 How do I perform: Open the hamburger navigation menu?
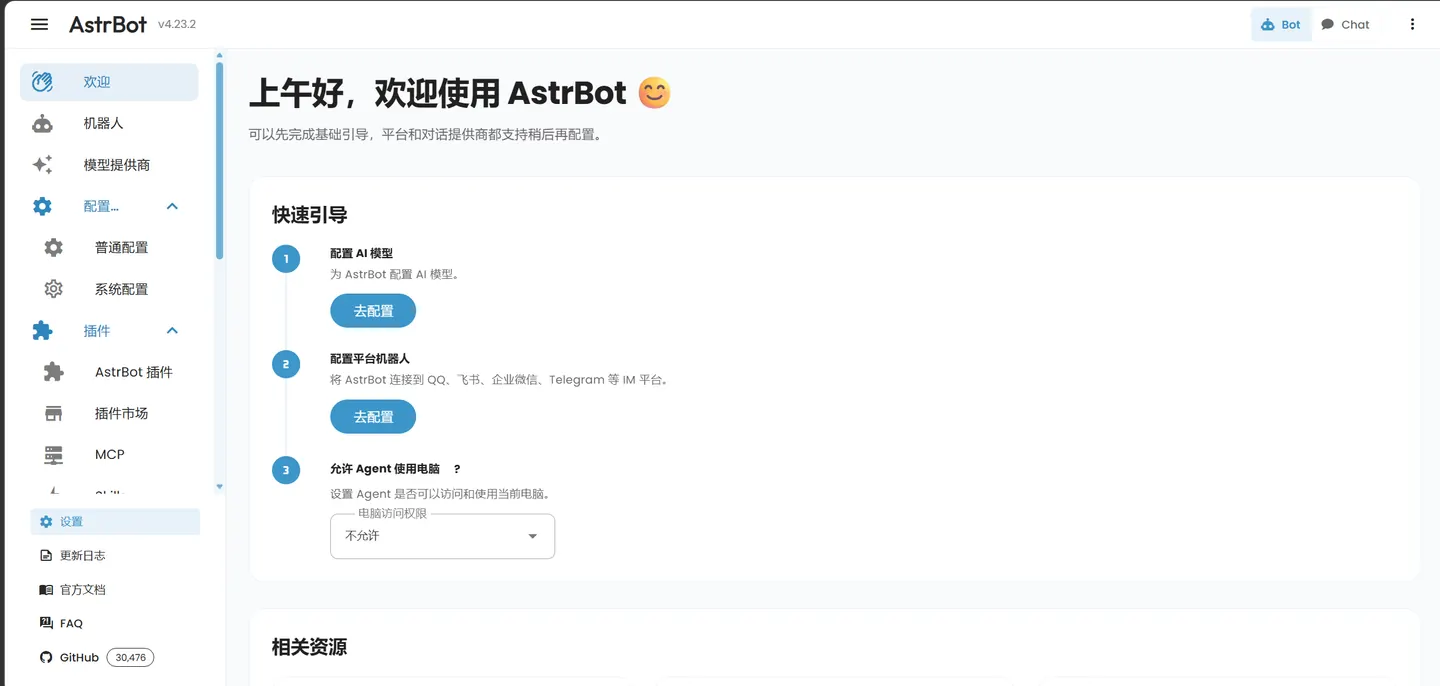click(39, 25)
